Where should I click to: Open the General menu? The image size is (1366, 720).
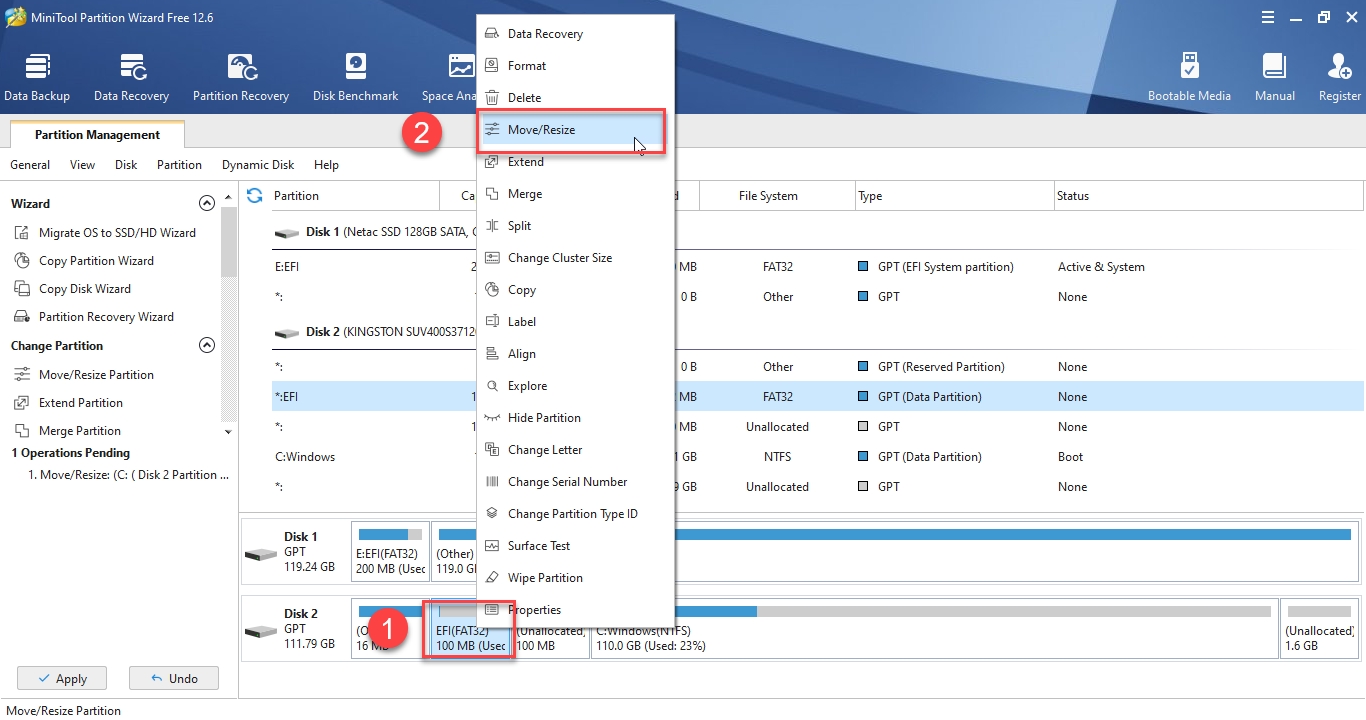[30, 165]
